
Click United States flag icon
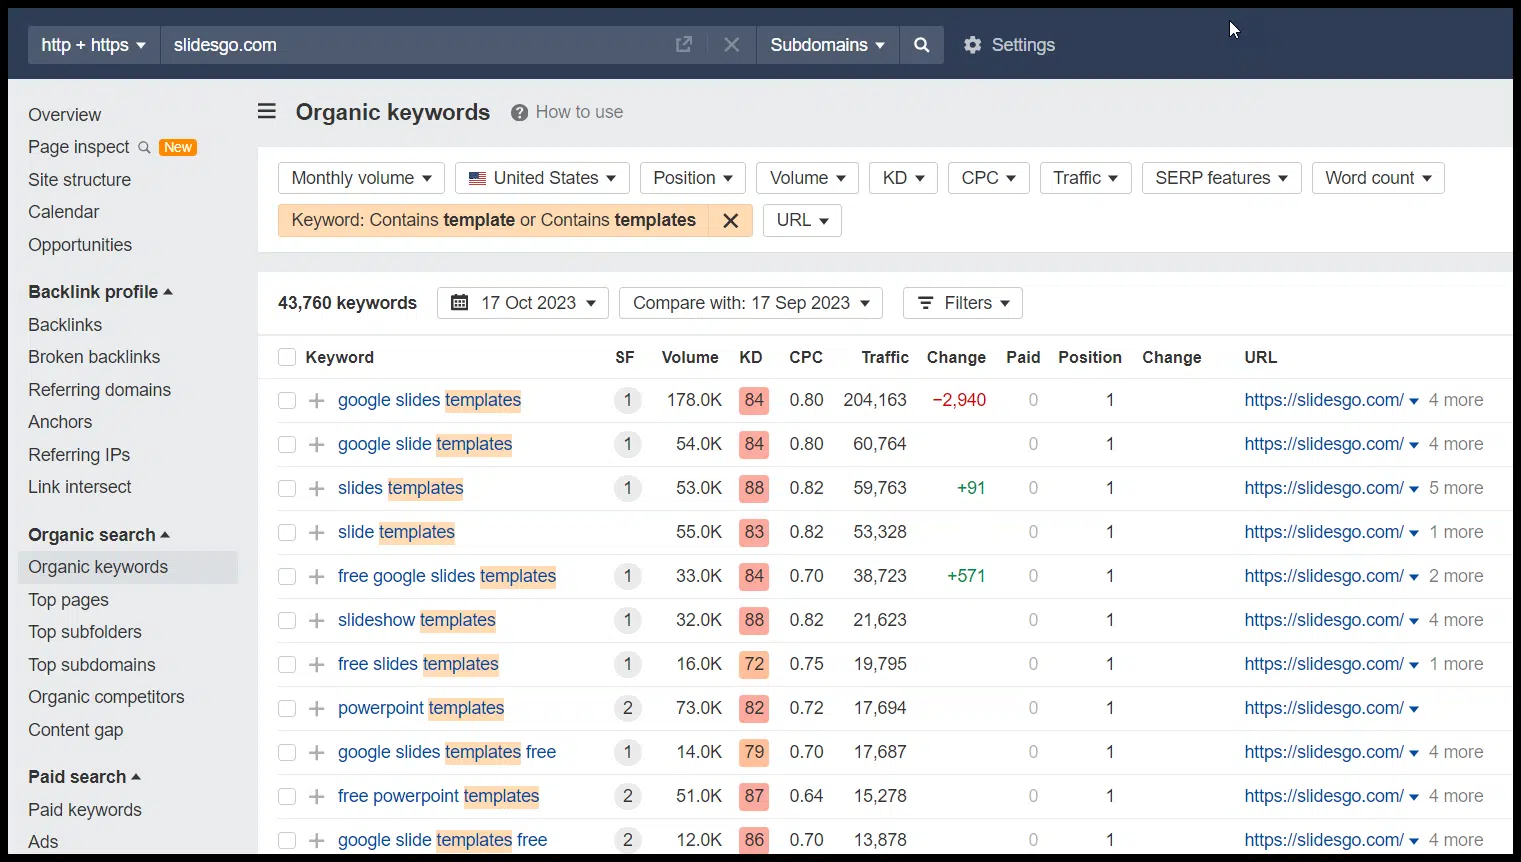point(478,178)
